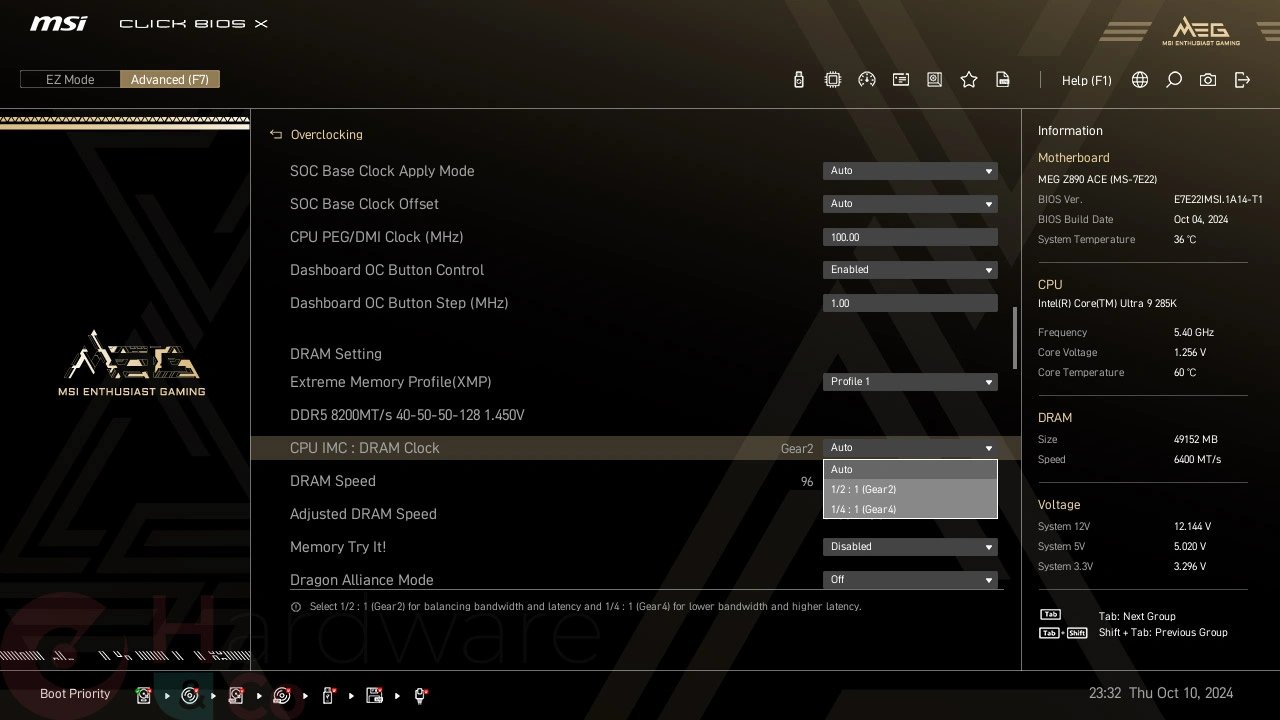Select Dashboard OC Button Control label
Image resolution: width=1280 pixels, height=720 pixels.
[387, 270]
